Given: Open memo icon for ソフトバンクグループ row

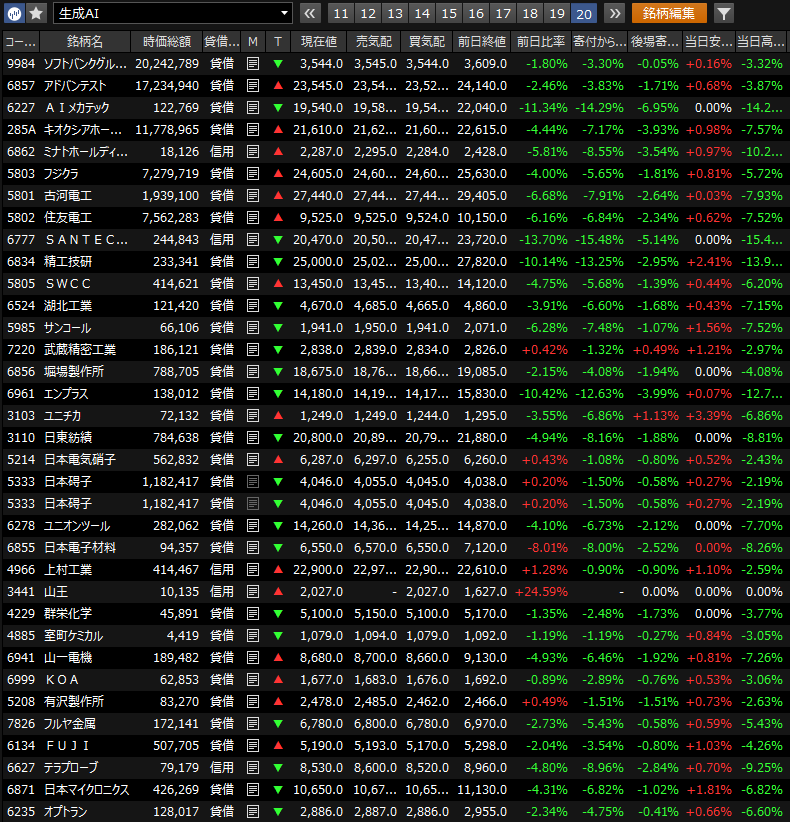Looking at the screenshot, I should [x=252, y=63].
